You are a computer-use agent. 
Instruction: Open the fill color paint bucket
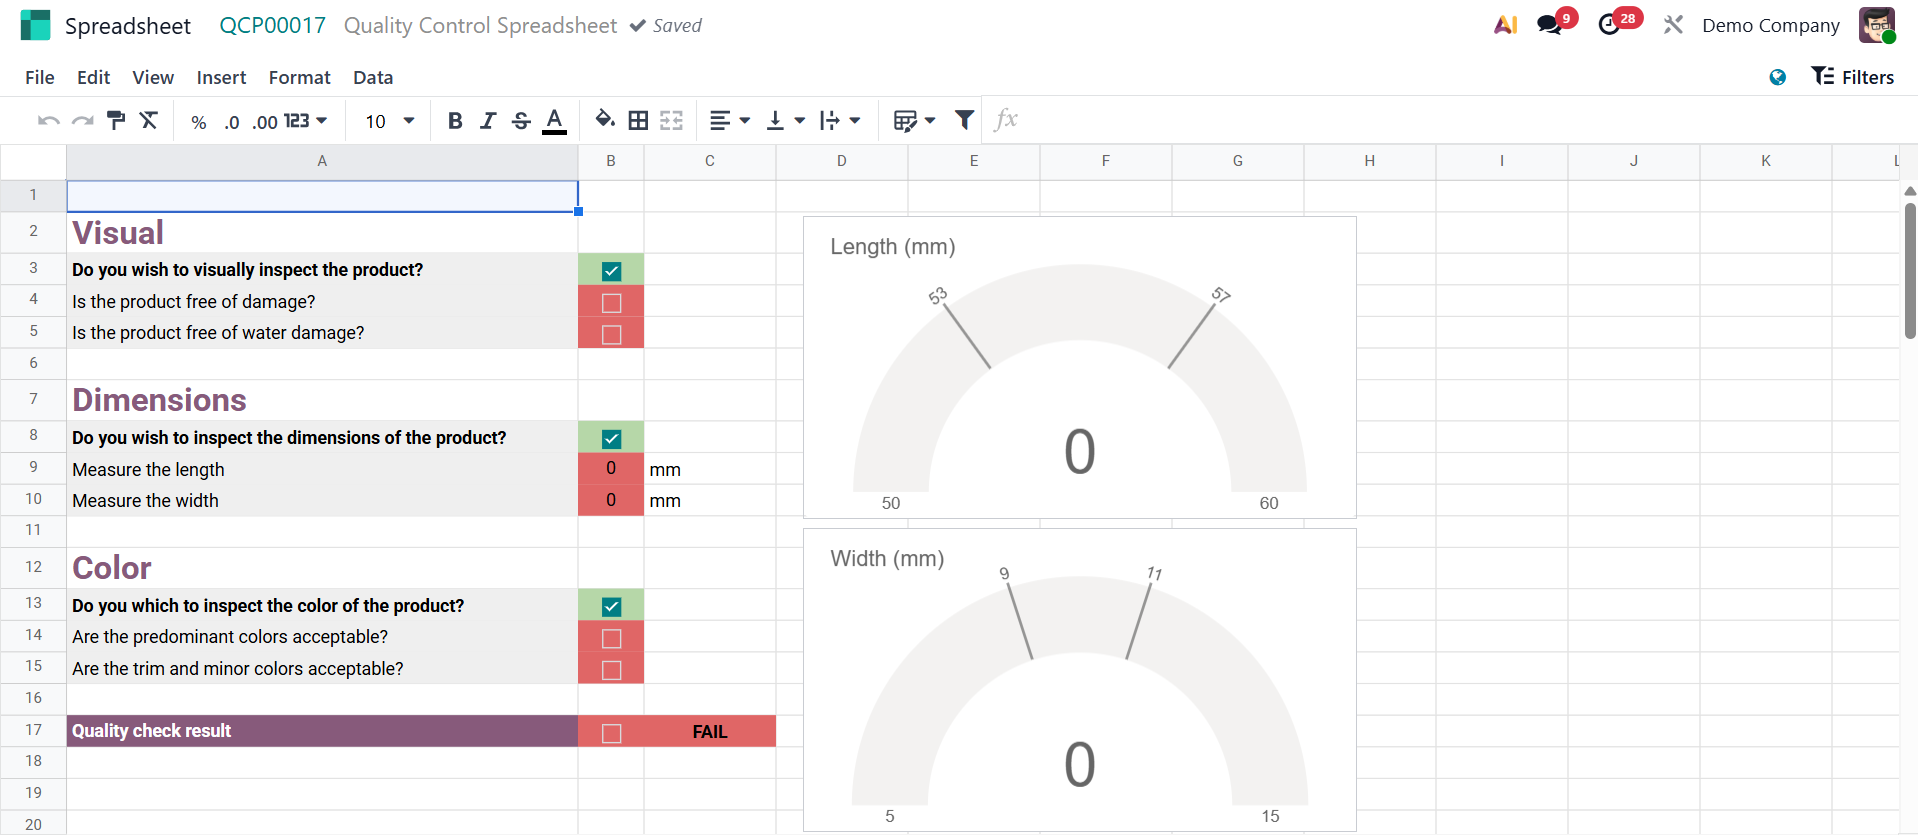click(605, 121)
